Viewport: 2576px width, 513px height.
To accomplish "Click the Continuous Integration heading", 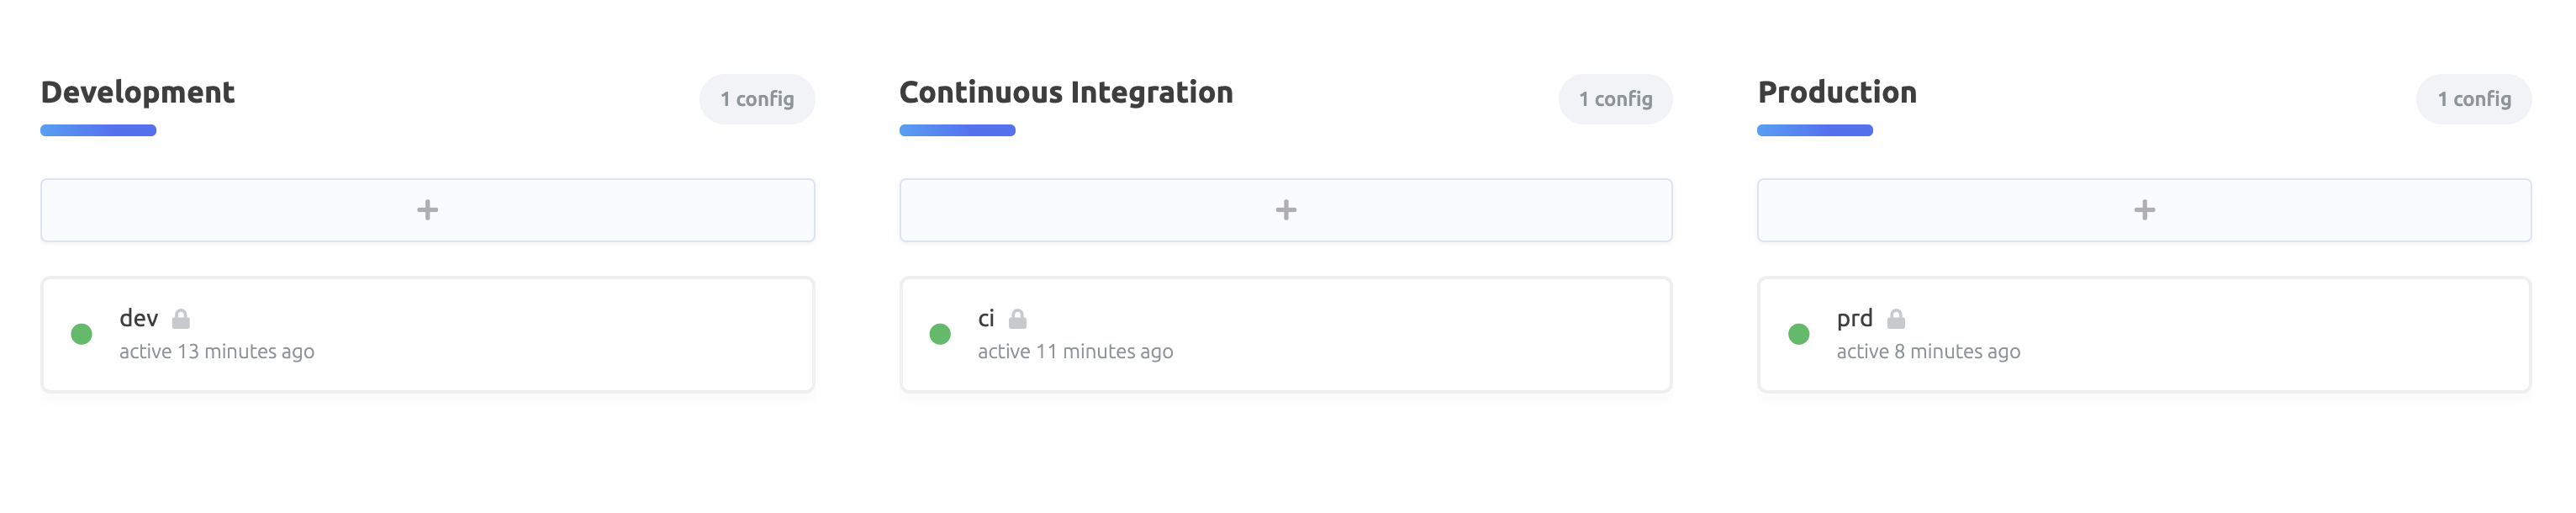I will click(x=1066, y=92).
